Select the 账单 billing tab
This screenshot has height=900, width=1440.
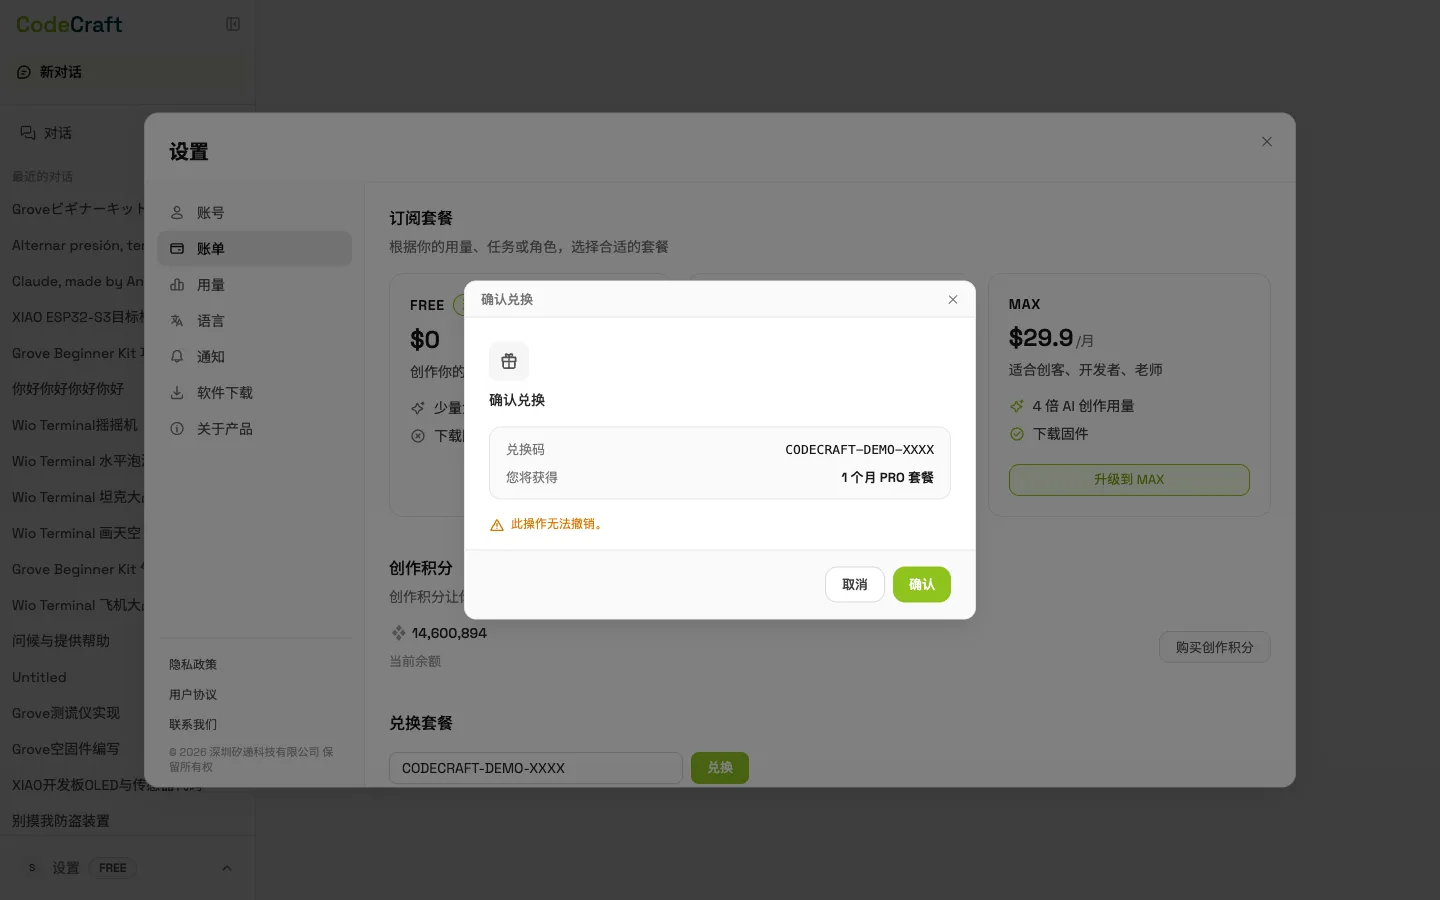click(254, 249)
